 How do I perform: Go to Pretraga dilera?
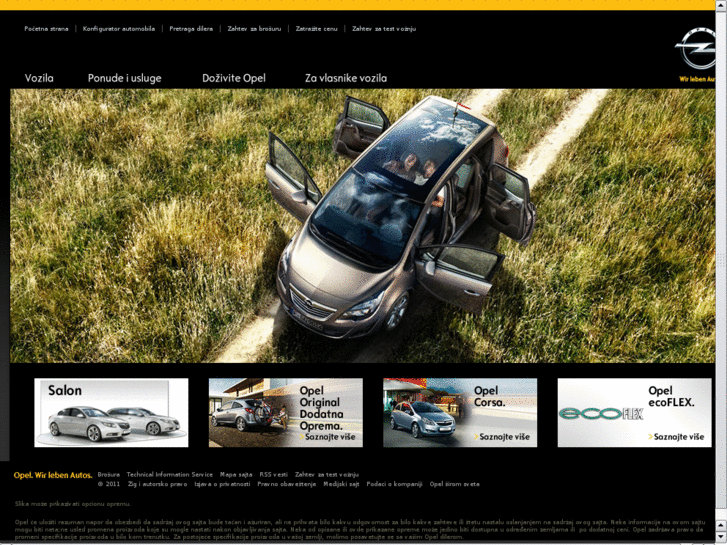[x=191, y=29]
